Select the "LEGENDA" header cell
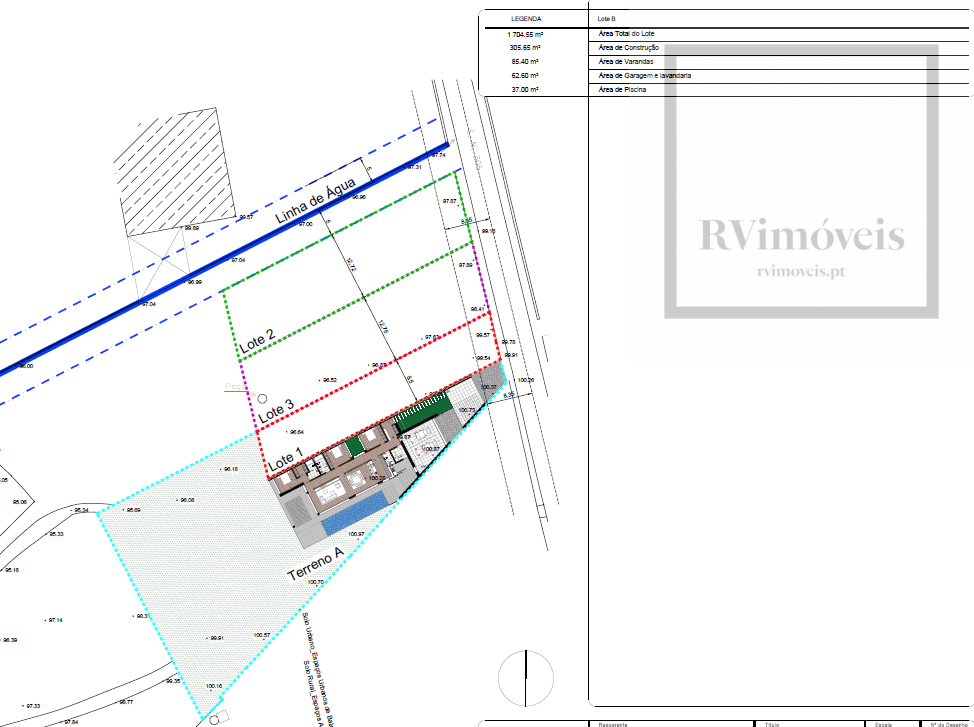Image resolution: width=974 pixels, height=727 pixels. [526, 19]
